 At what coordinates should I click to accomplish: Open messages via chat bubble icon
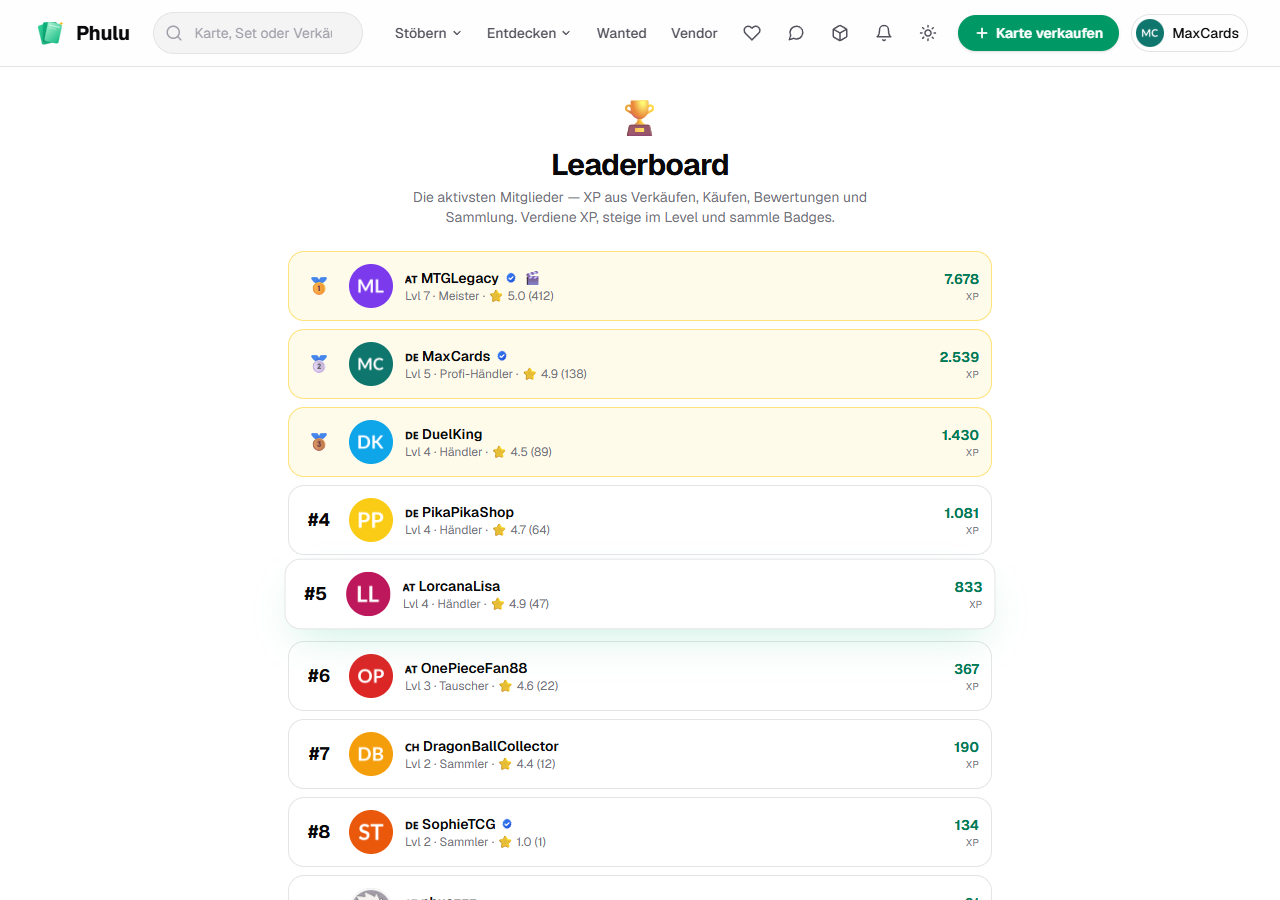point(796,33)
